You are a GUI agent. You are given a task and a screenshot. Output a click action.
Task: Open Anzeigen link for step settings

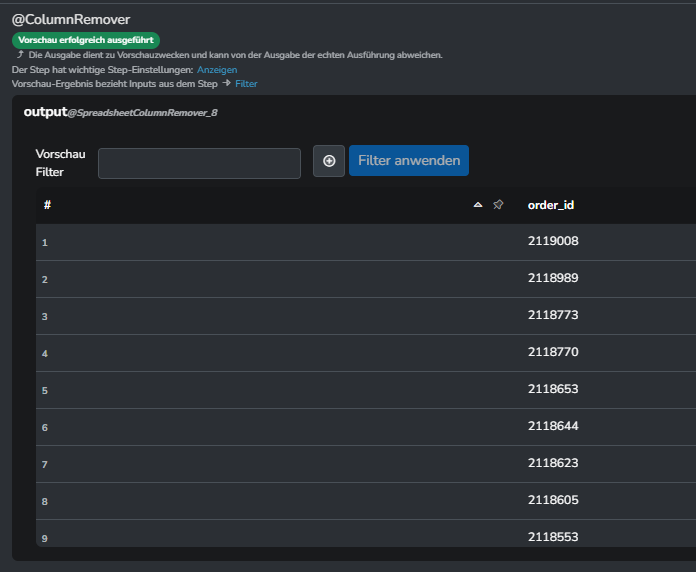pos(217,70)
